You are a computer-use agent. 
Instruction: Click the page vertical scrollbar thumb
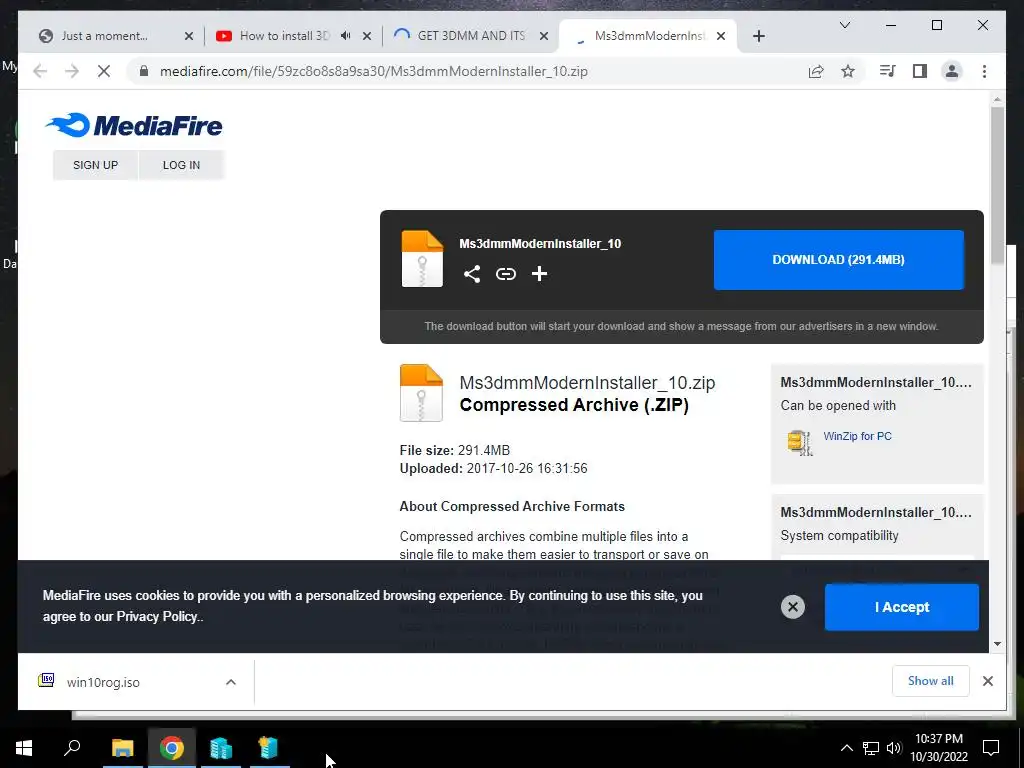pos(997,186)
